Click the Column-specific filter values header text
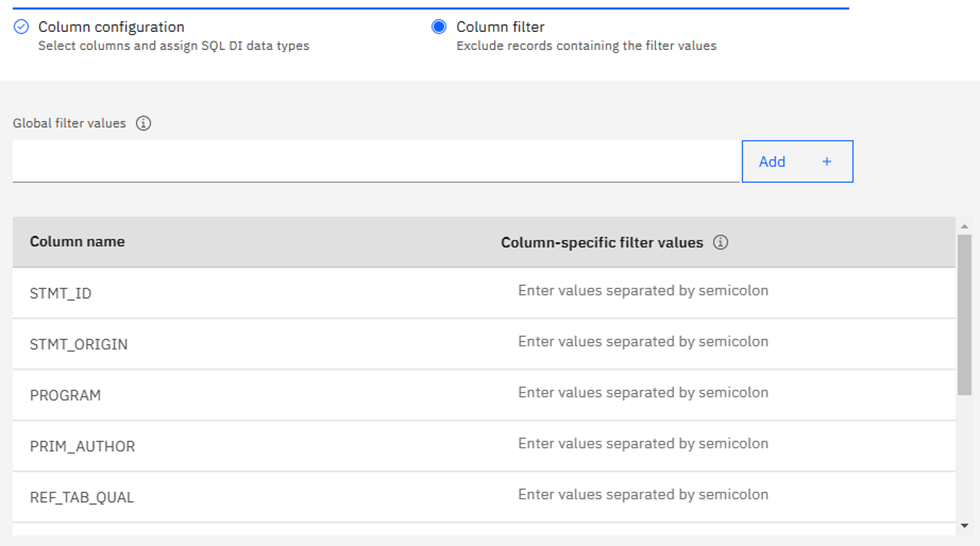 point(602,242)
